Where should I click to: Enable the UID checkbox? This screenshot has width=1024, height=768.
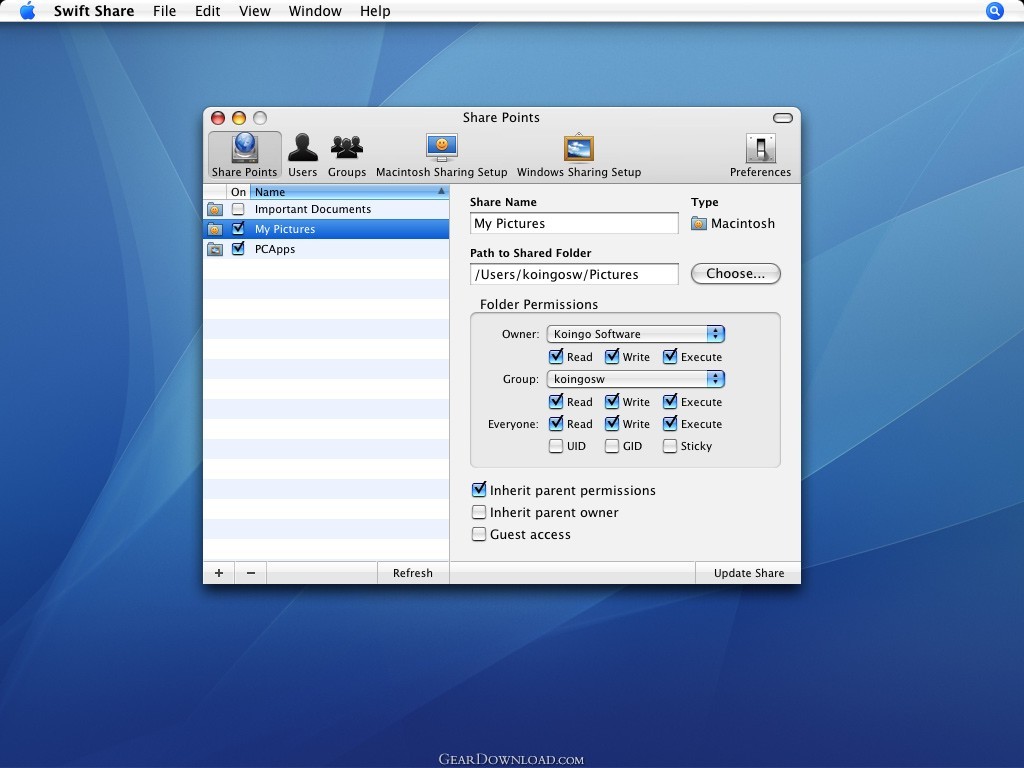556,446
